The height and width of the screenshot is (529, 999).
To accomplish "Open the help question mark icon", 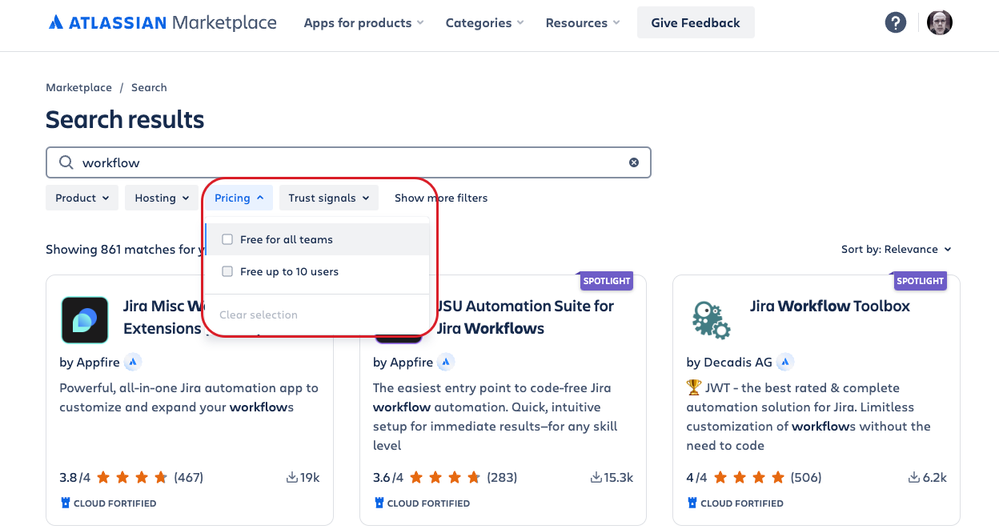I will pyautogui.click(x=895, y=23).
